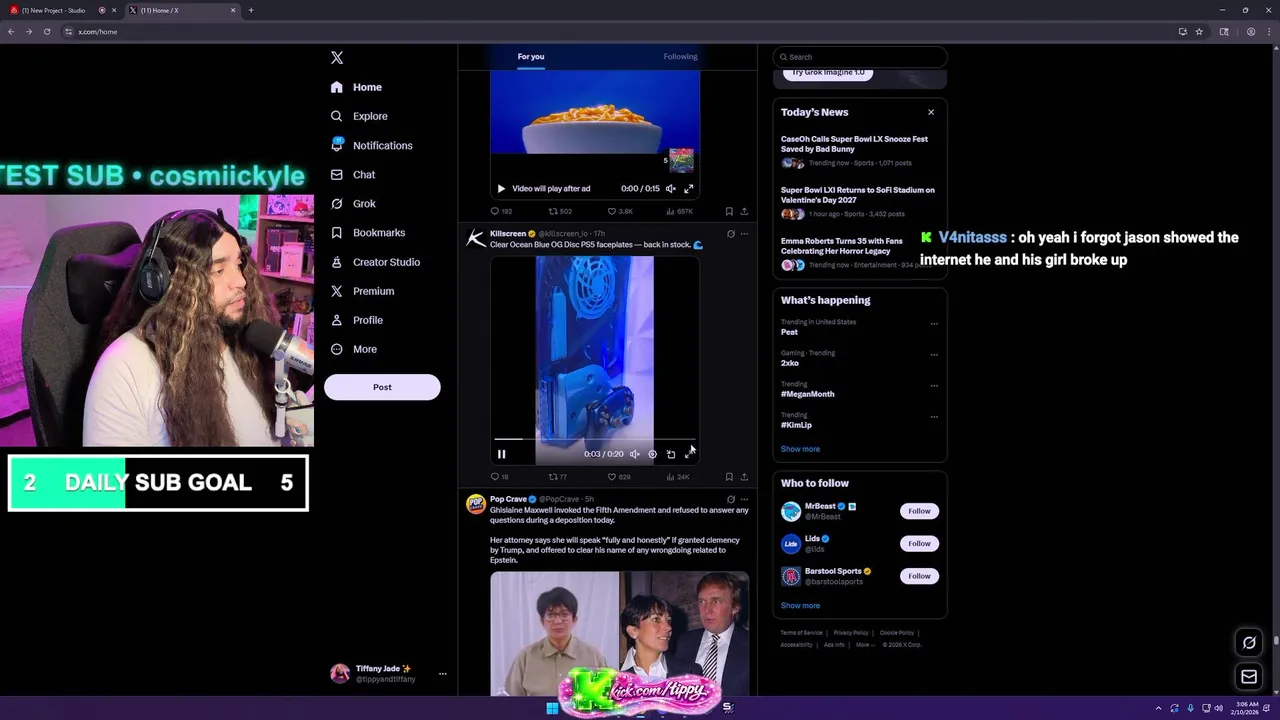This screenshot has height=720, width=1280.
Task: Unmute the Killscreen video
Action: 634,454
